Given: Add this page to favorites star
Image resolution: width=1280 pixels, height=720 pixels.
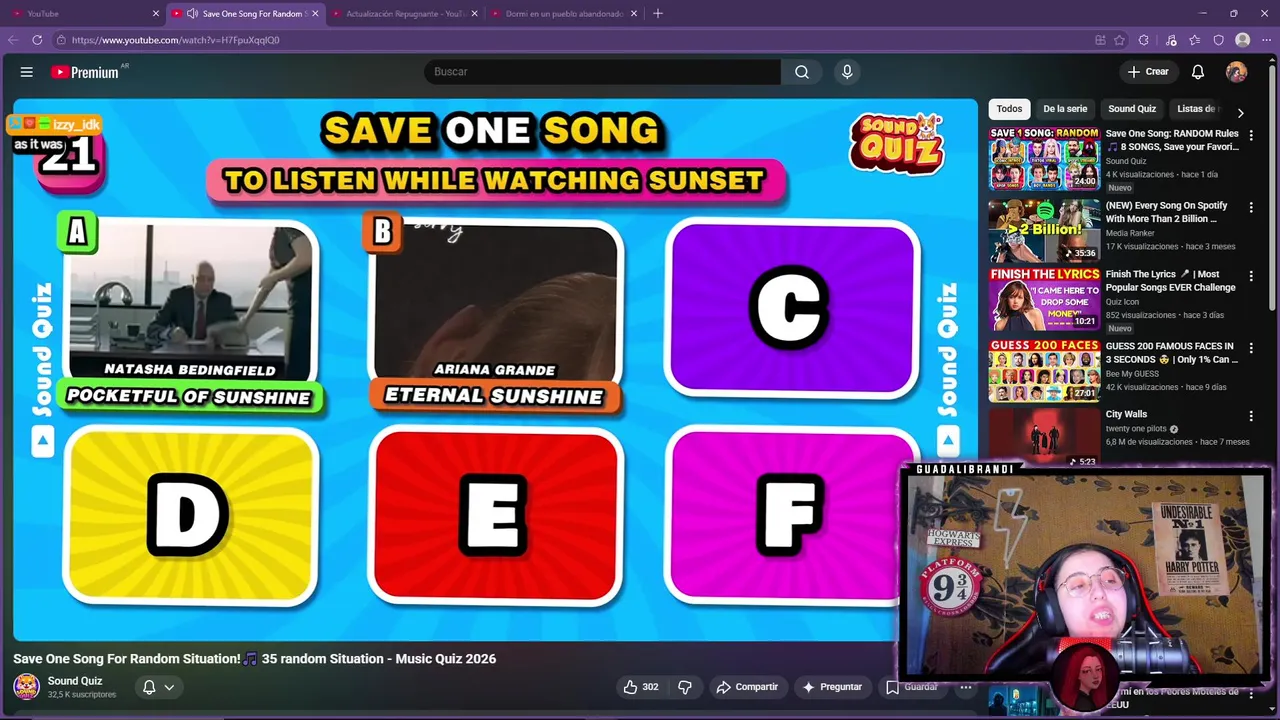Looking at the screenshot, I should coord(1120,40).
